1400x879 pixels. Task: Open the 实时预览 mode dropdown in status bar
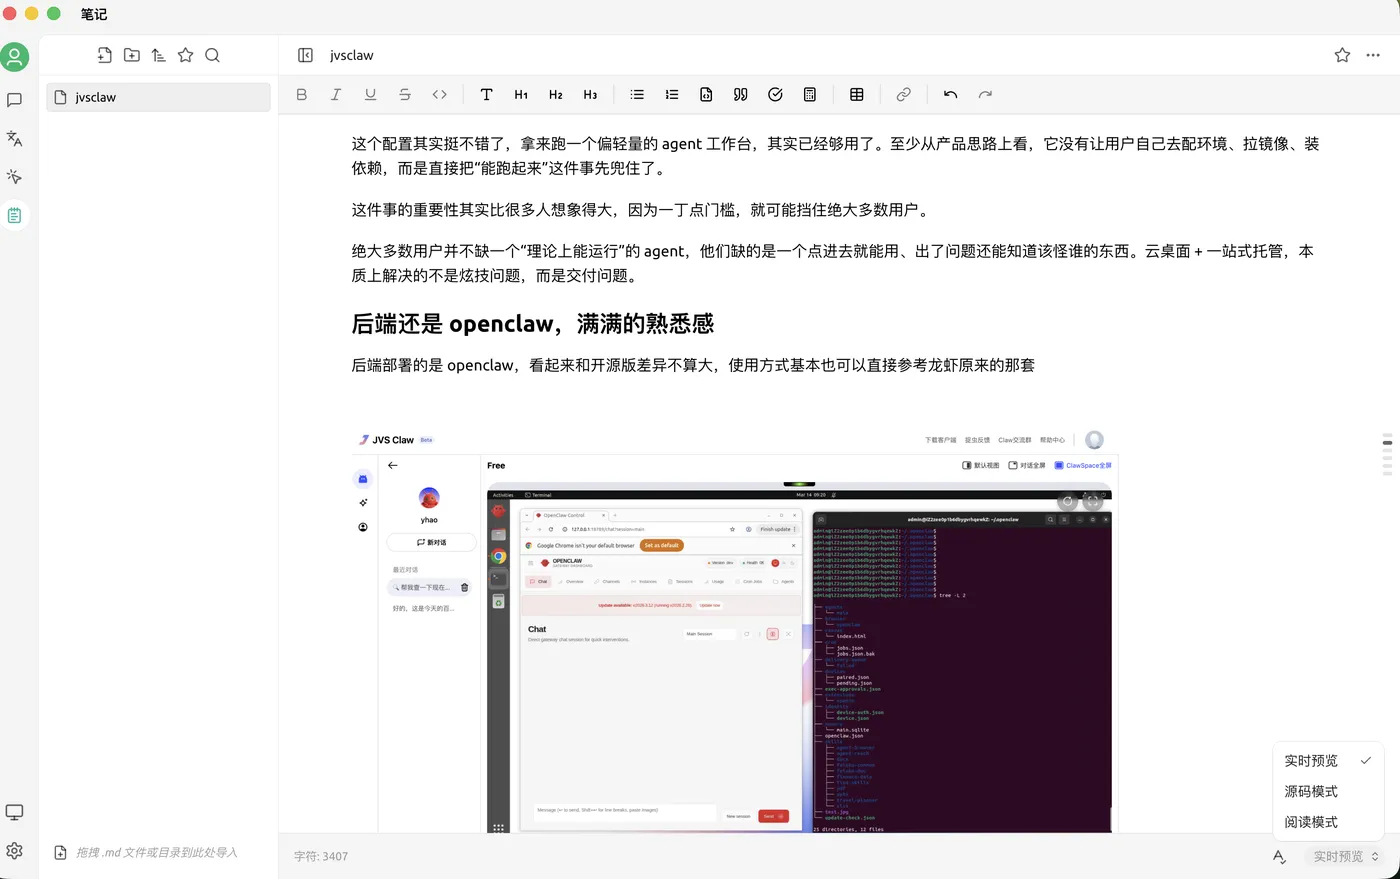coord(1346,856)
